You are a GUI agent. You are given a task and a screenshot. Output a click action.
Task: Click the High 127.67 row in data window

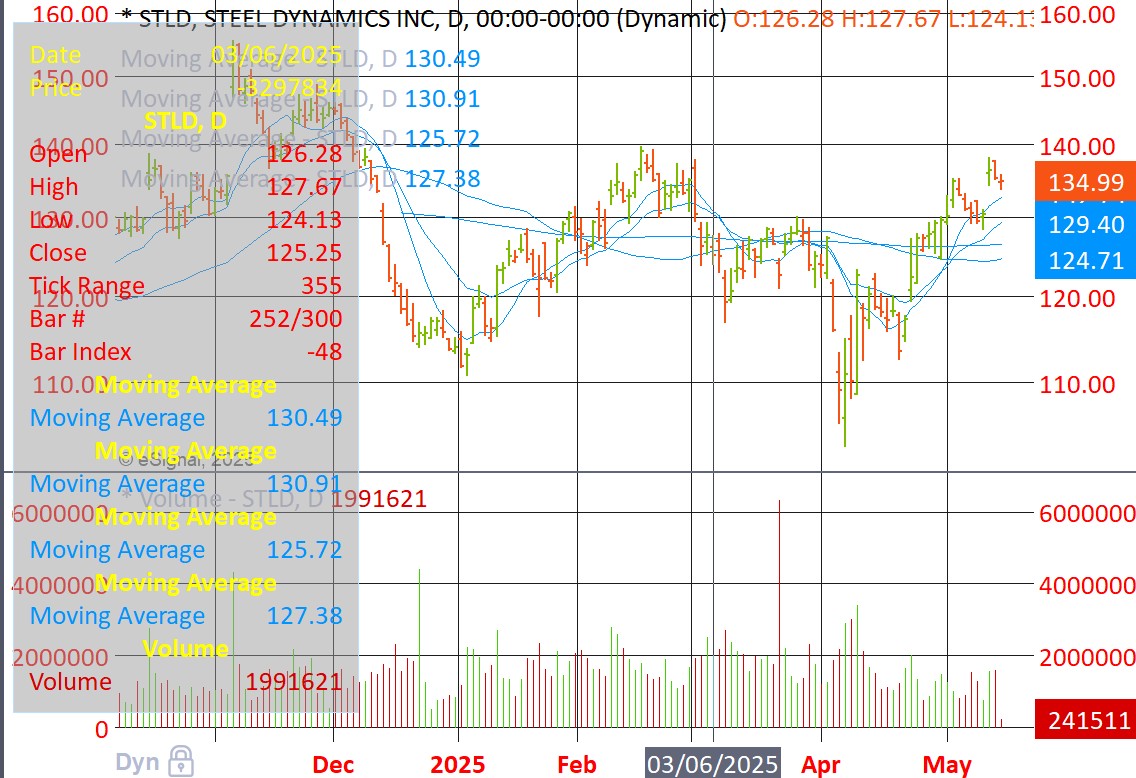pyautogui.click(x=185, y=187)
